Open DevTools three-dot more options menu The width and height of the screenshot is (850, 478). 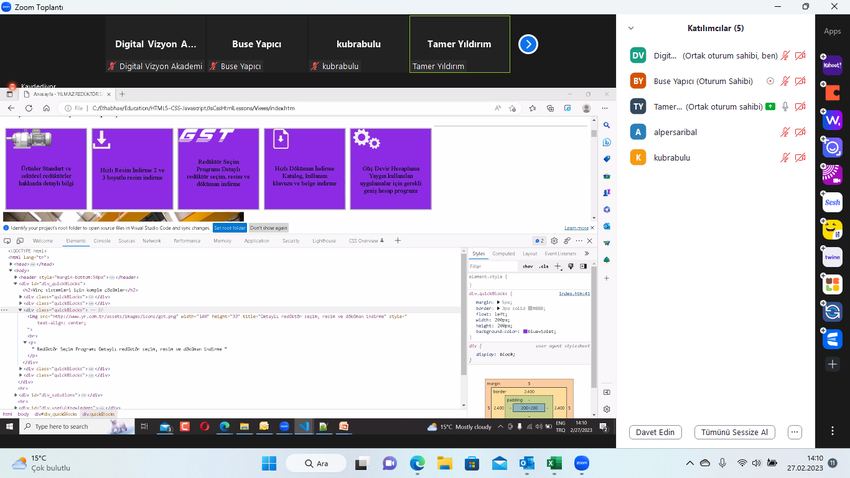[579, 241]
